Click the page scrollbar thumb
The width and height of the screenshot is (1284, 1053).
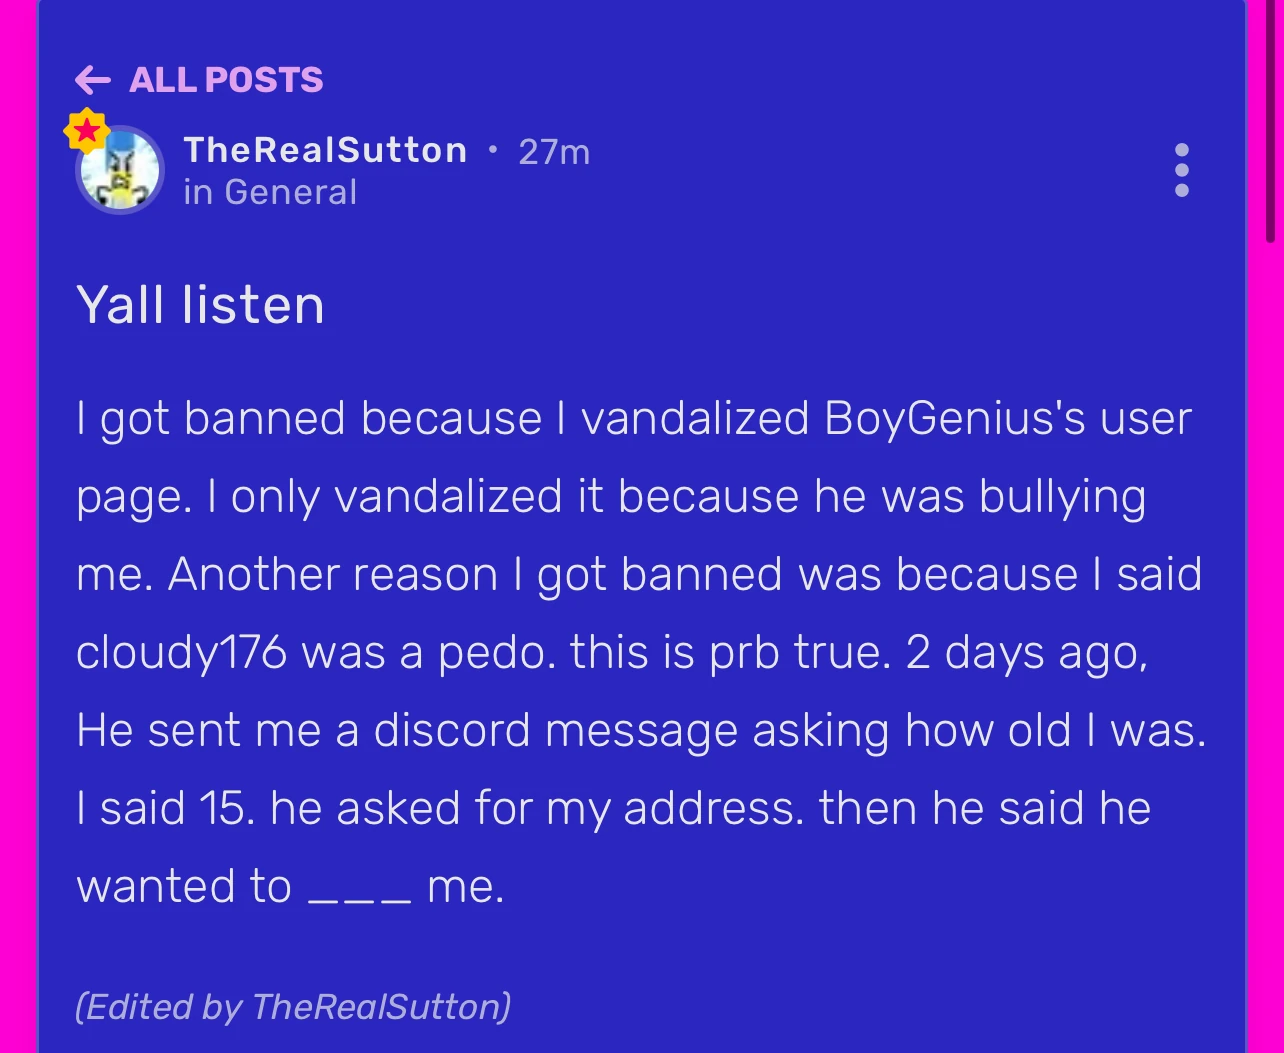pos(1270,120)
